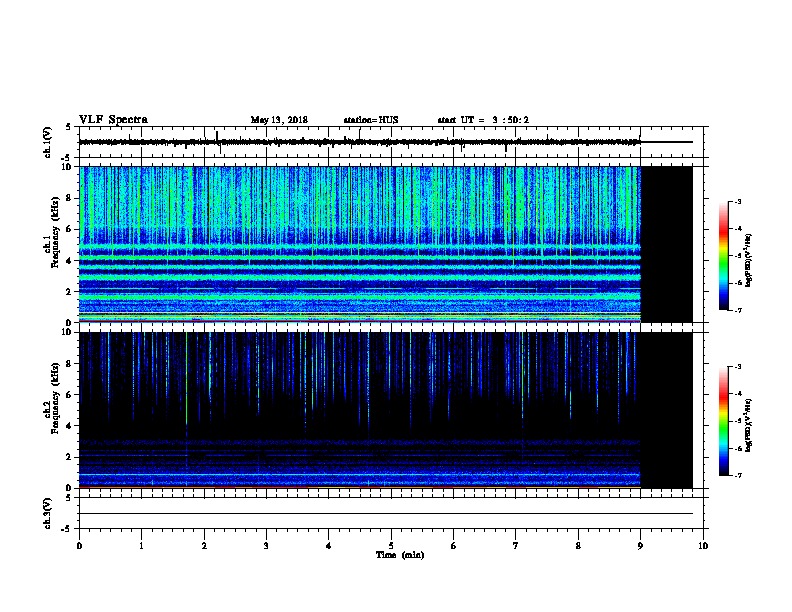Click the 'ch.3(V)' axis label
The width and height of the screenshot is (792, 612).
48,513
